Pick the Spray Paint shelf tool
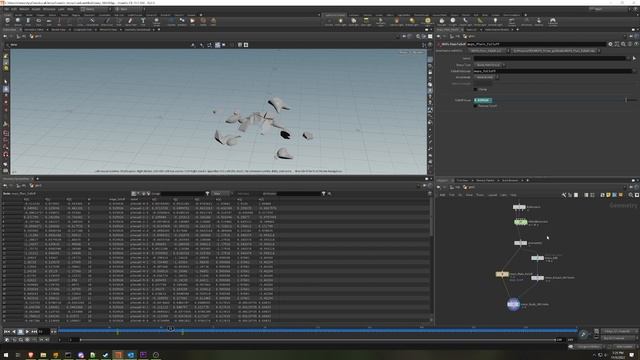Image resolution: width=640 pixels, height=360 pixels. 131,21
